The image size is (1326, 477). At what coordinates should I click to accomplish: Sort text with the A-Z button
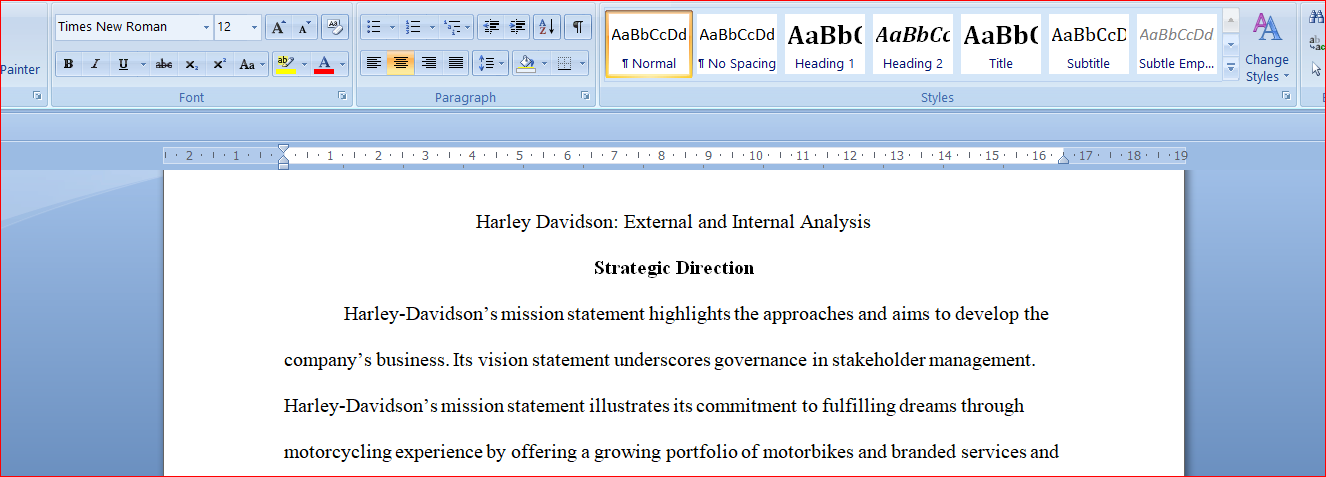click(546, 27)
